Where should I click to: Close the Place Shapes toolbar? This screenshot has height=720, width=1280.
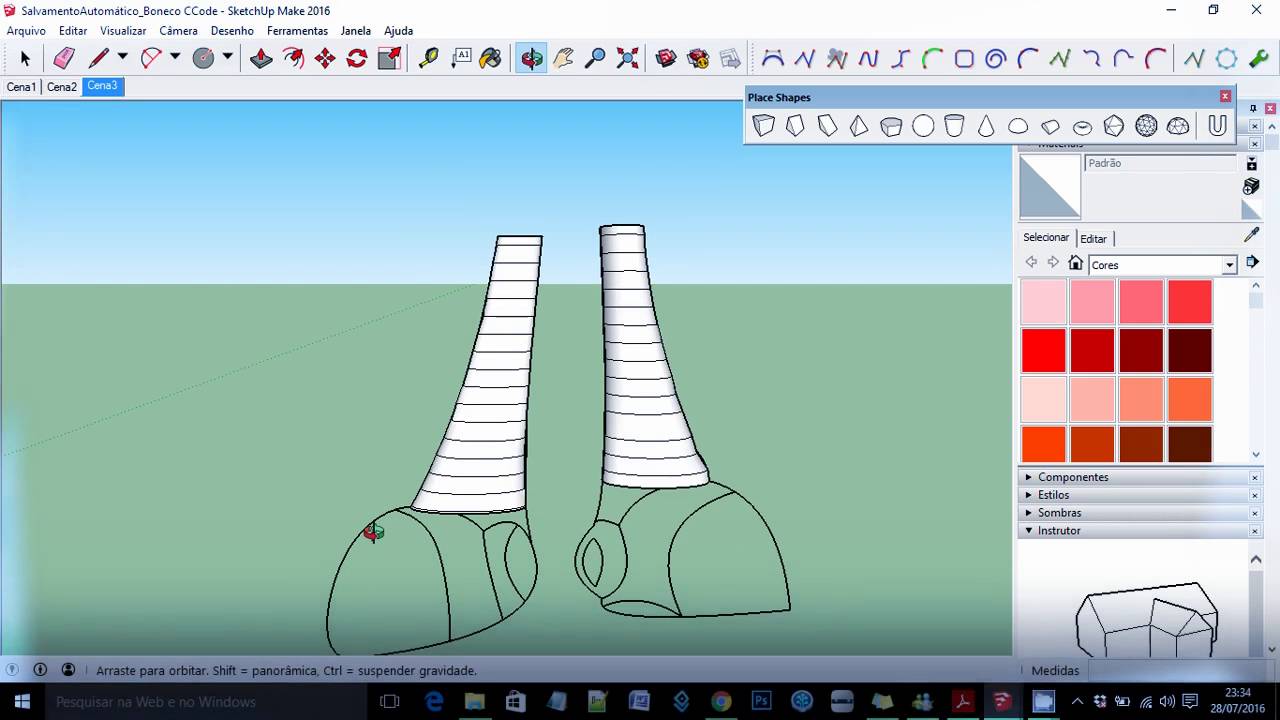(1225, 97)
